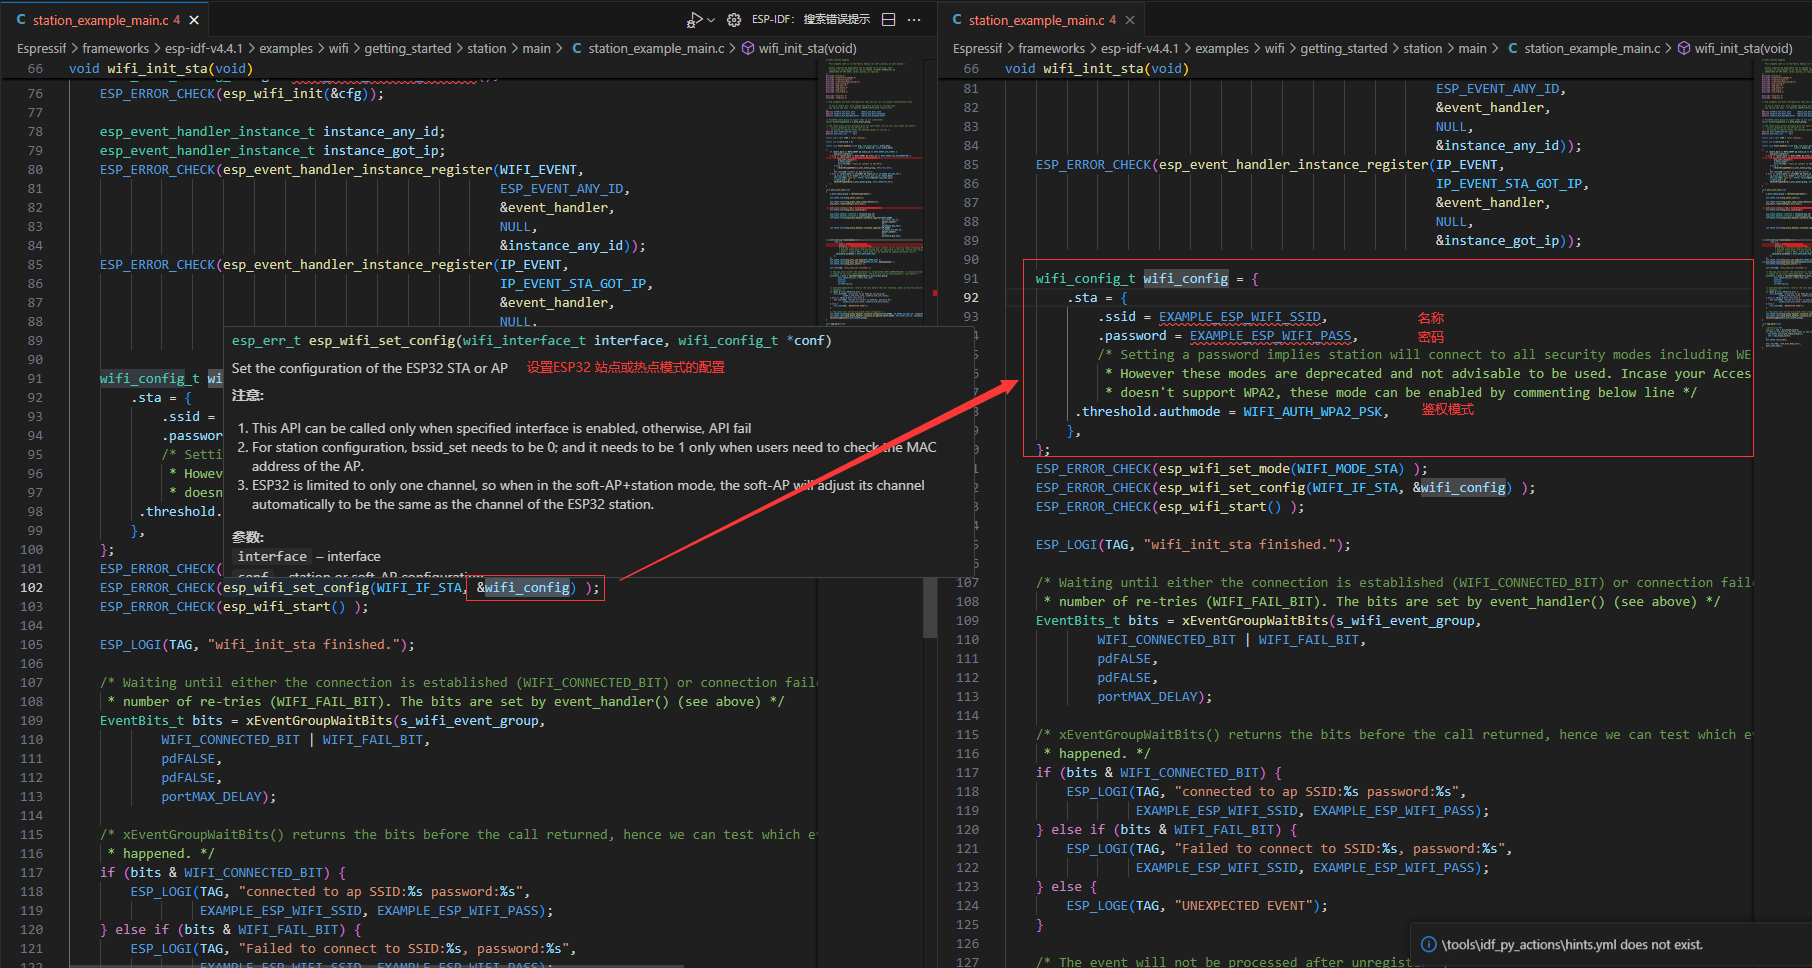This screenshot has height=968, width=1812.
Task: Click the 'hints.yml does not exist' notification message
Action: (1572, 945)
